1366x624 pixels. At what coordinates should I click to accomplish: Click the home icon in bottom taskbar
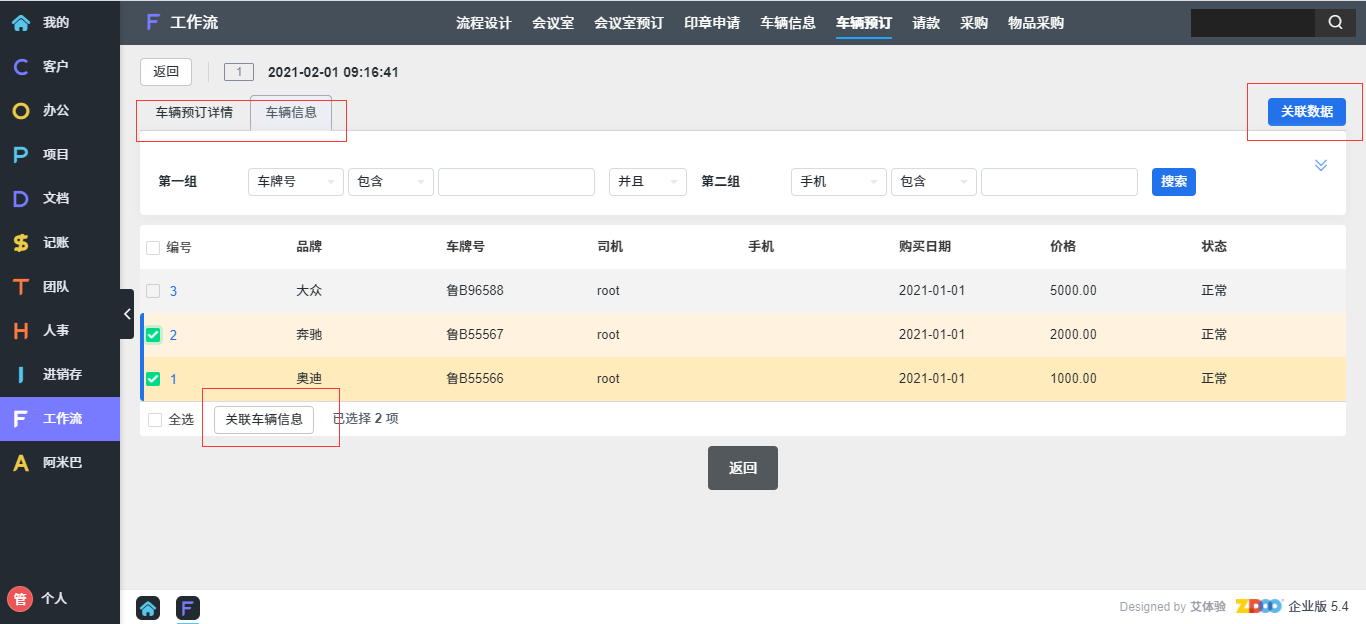[x=148, y=607]
